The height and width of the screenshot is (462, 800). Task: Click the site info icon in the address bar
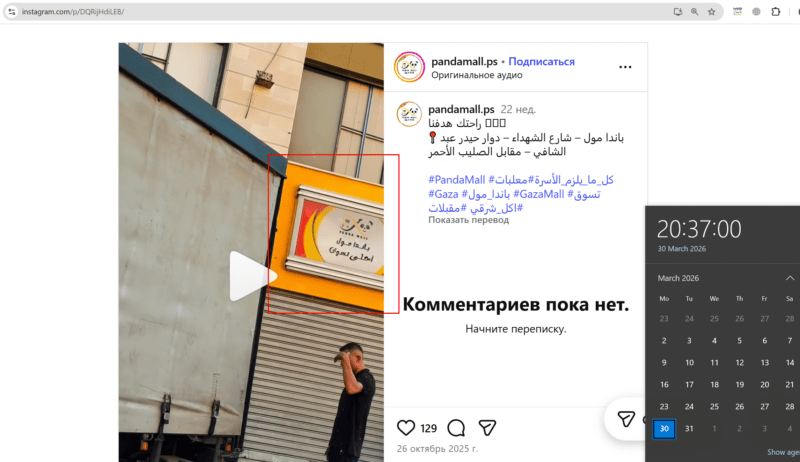click(11, 11)
